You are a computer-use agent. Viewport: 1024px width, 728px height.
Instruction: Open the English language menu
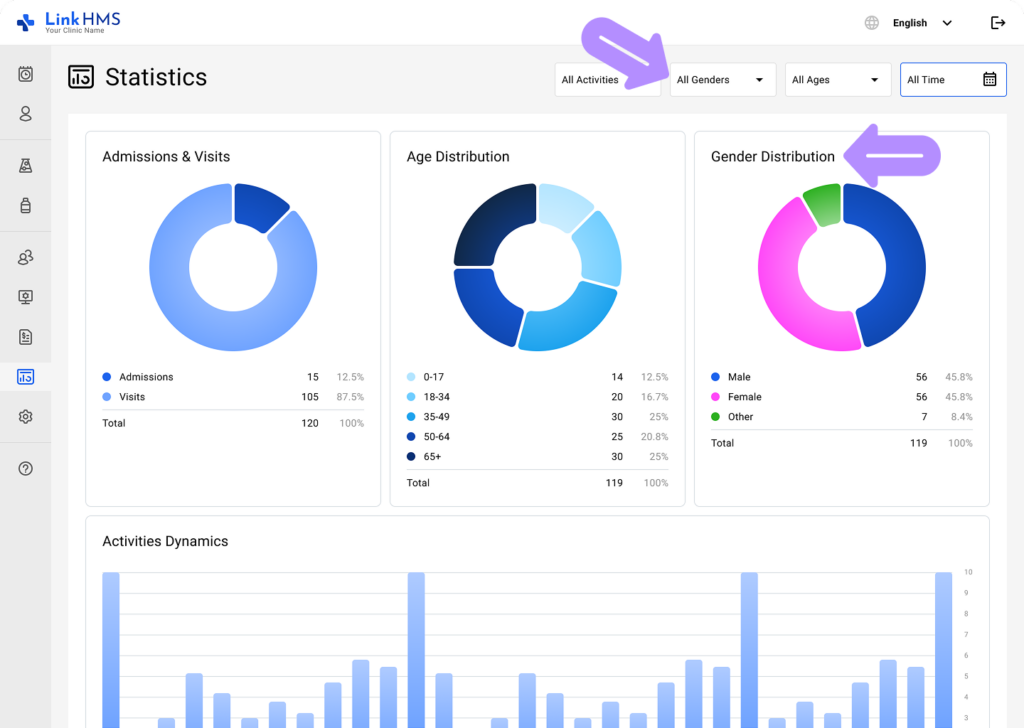pyautogui.click(x=910, y=22)
